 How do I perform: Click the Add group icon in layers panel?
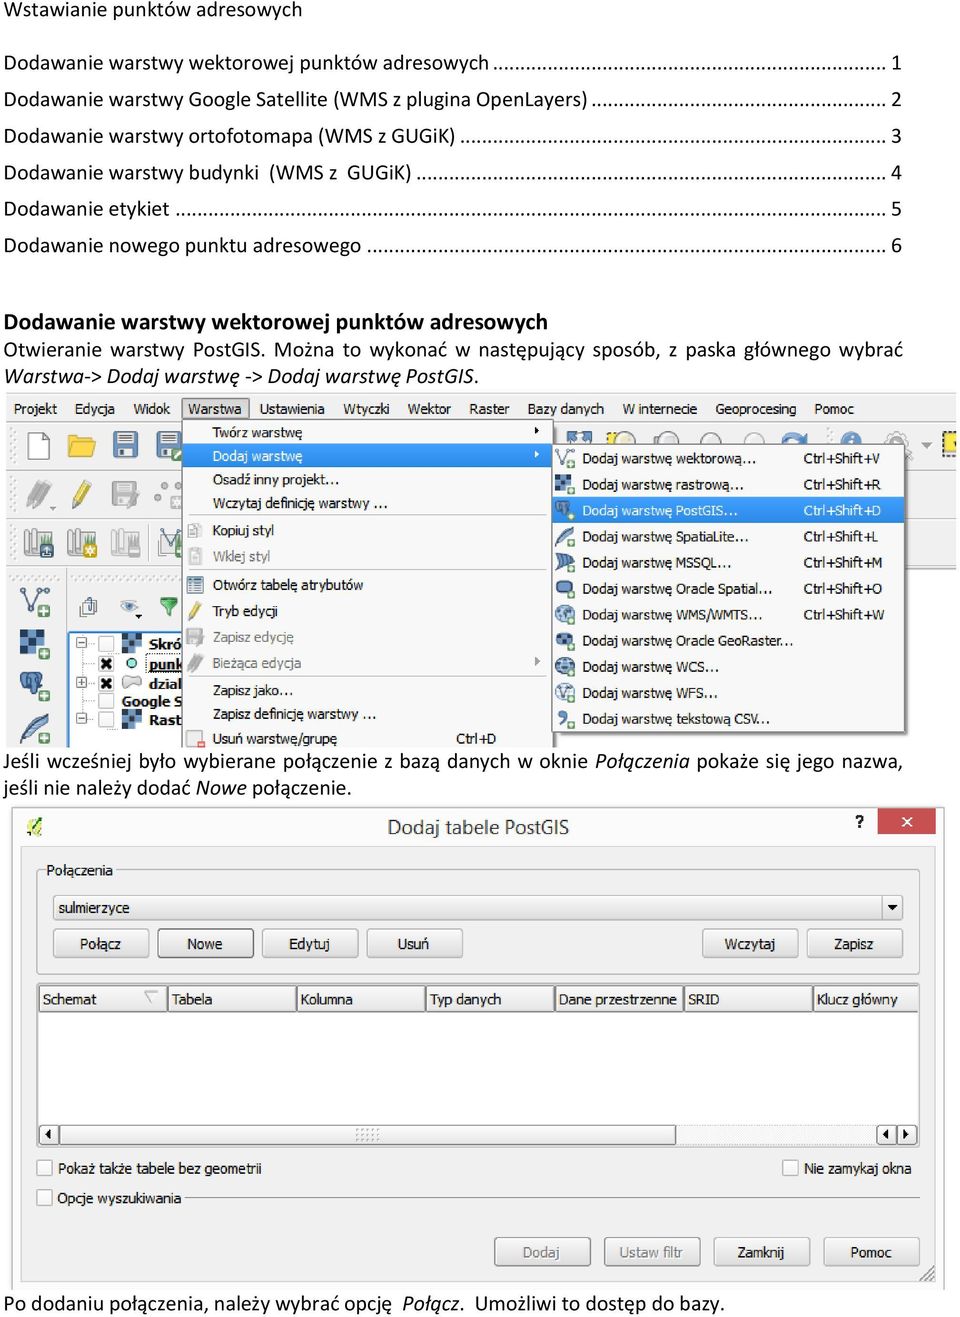(x=89, y=606)
